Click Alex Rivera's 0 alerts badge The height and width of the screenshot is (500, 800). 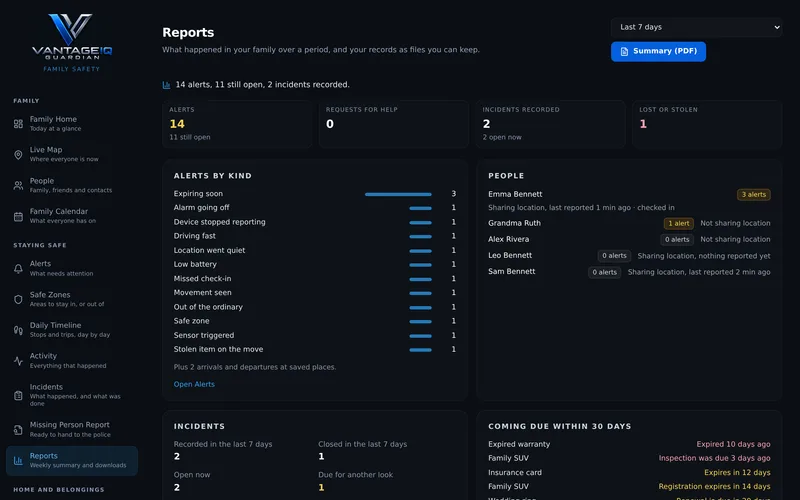pyautogui.click(x=677, y=239)
